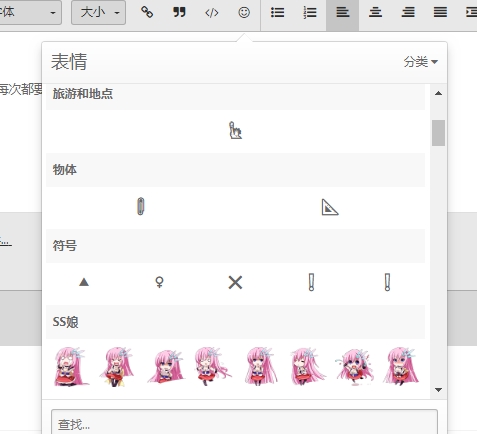Insert a quote block

pyautogui.click(x=179, y=13)
